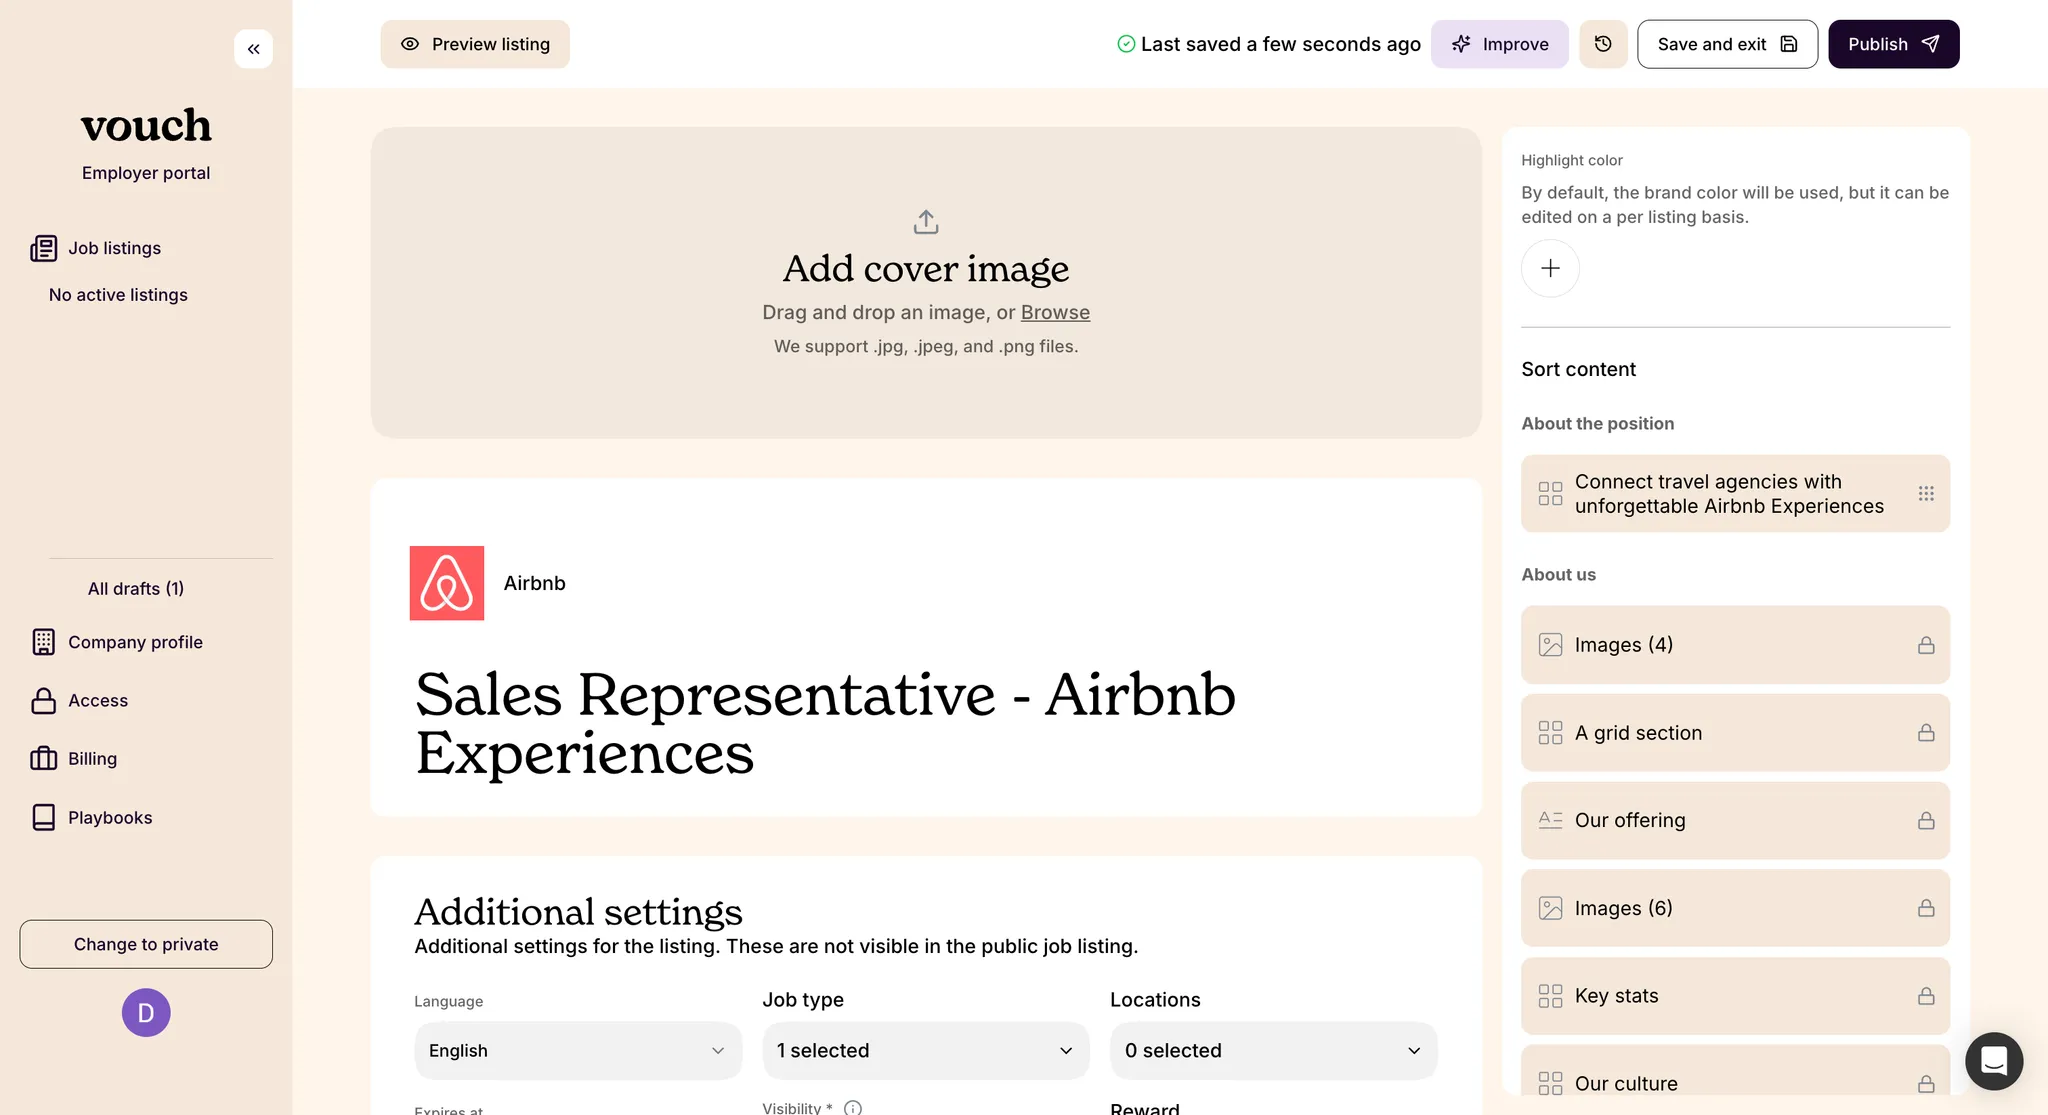Image resolution: width=2048 pixels, height=1115 pixels.
Task: Edit the Sales Representative job title
Action: tap(826, 723)
